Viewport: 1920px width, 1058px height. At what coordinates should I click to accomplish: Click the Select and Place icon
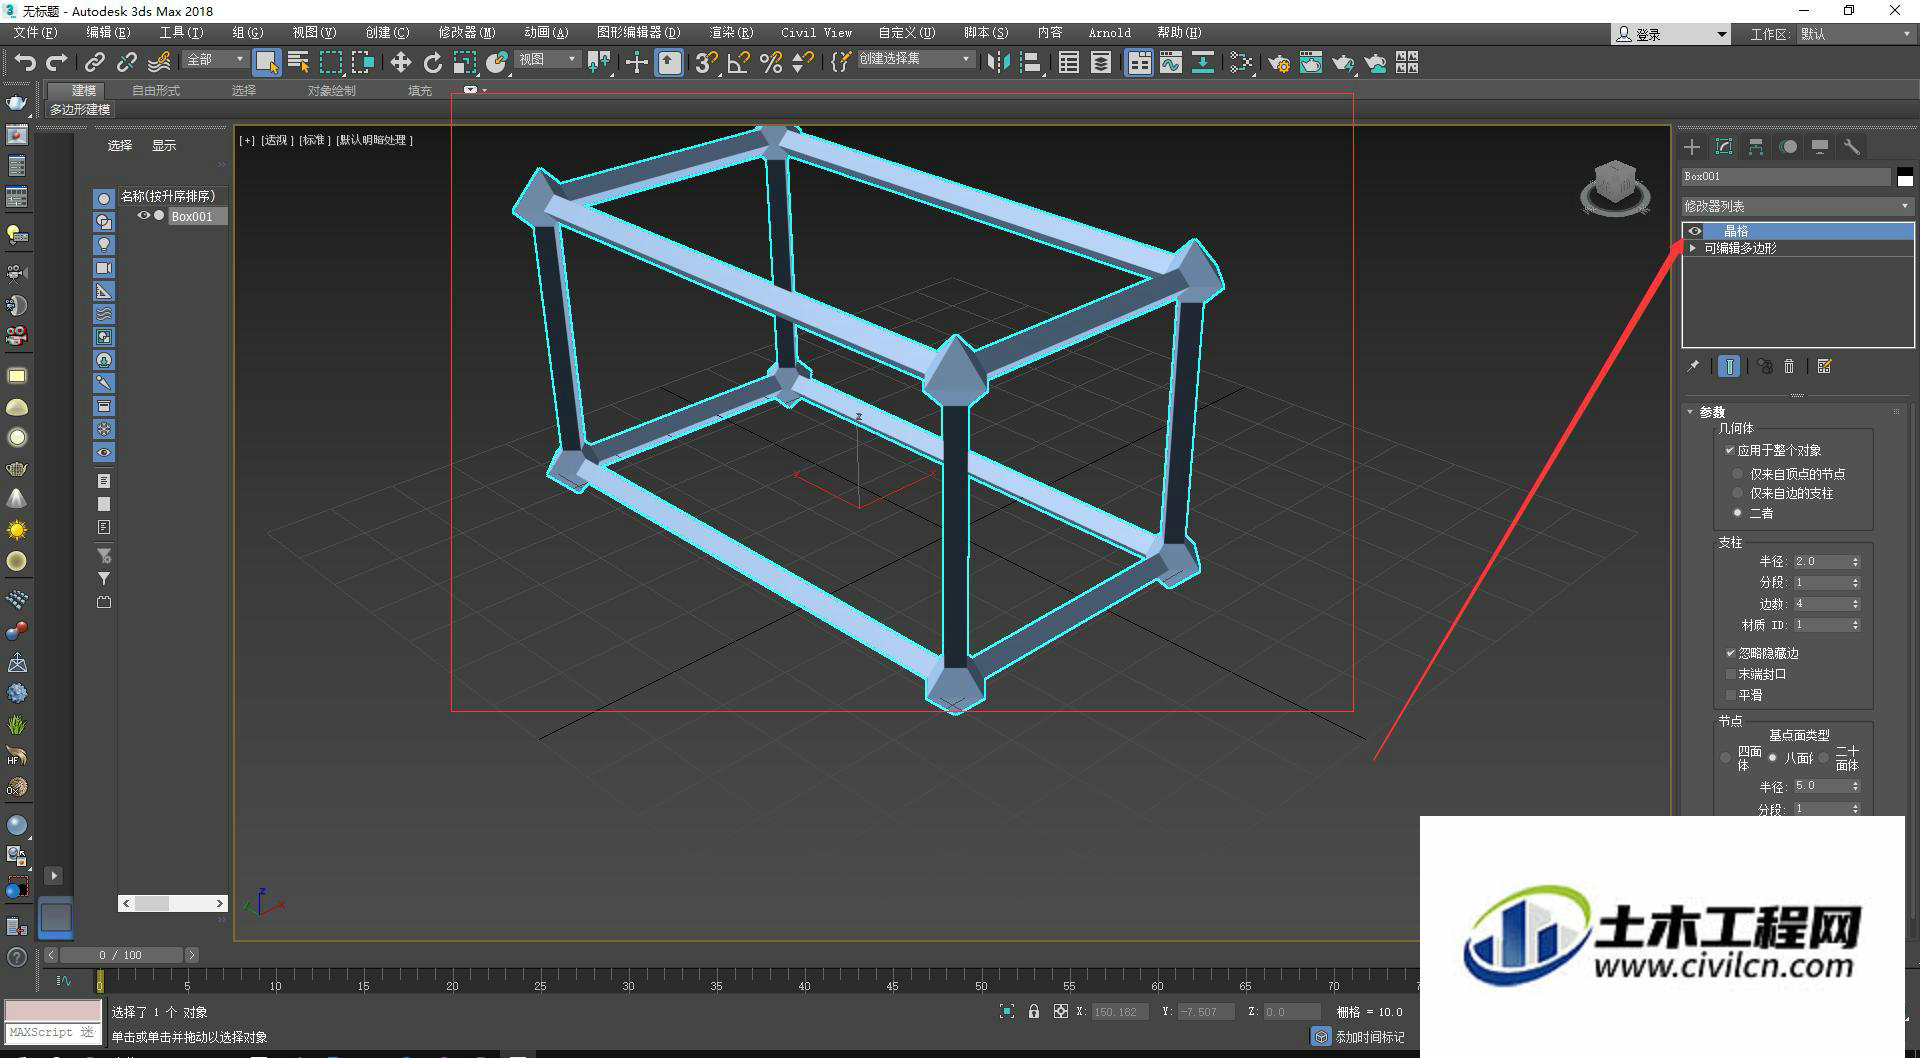pyautogui.click(x=497, y=63)
